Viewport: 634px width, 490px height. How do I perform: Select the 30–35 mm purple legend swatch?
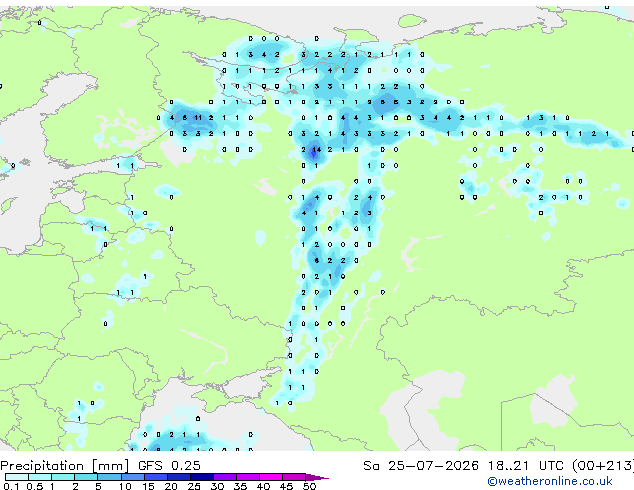(224, 477)
